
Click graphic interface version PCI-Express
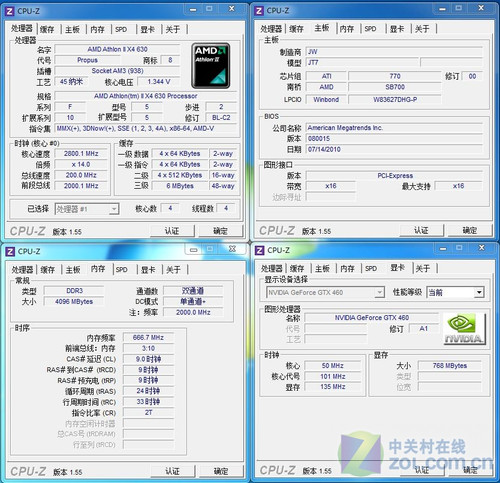394,176
